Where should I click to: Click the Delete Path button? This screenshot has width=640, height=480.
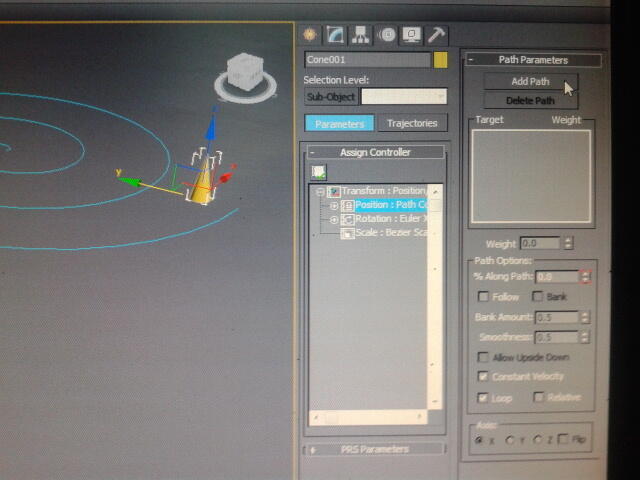tap(531, 100)
